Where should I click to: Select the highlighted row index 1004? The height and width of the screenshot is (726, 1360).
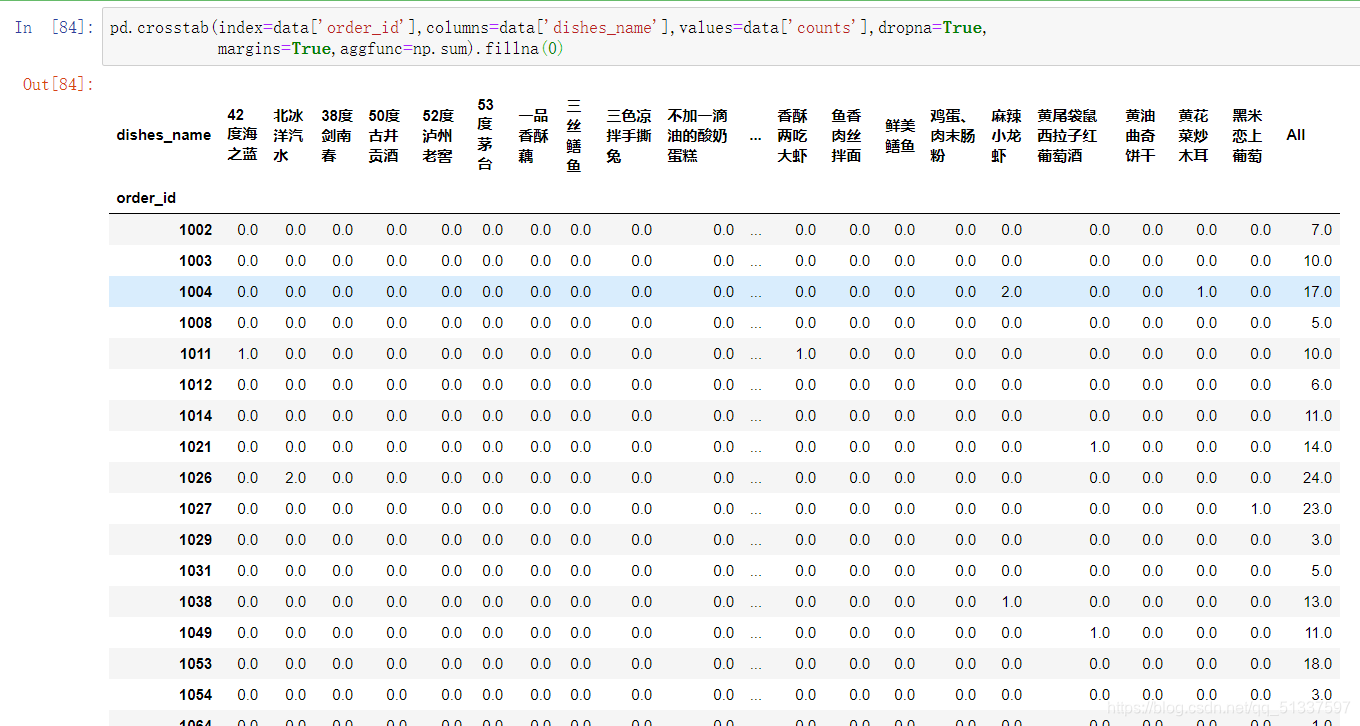point(196,292)
